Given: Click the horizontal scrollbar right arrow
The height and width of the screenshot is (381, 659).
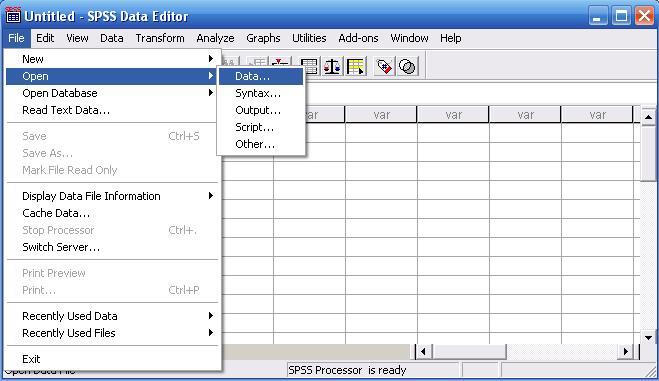Looking at the screenshot, I should point(626,352).
